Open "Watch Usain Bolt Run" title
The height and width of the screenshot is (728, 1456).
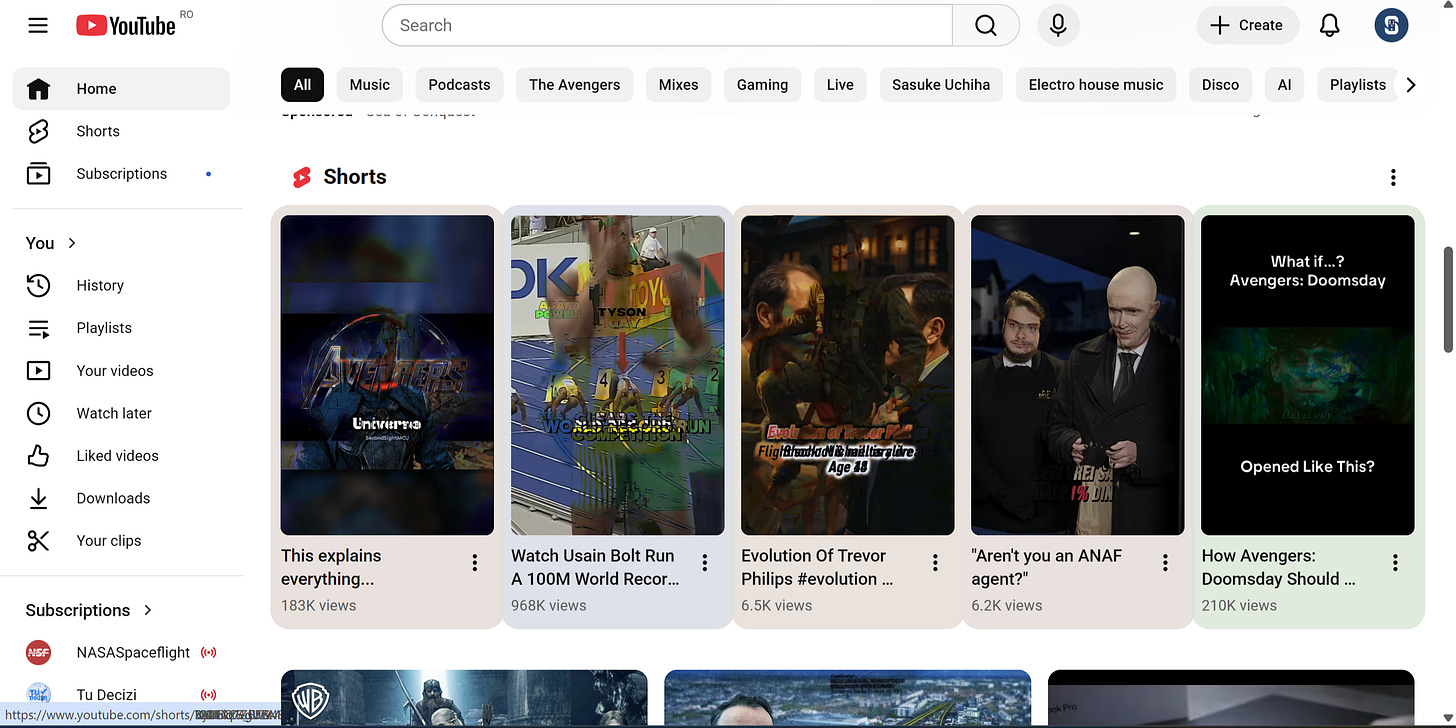point(595,567)
